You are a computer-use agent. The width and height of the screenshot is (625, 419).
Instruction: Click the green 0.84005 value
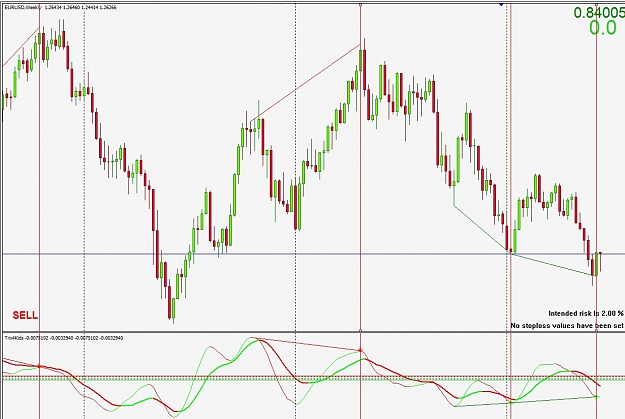[599, 12]
